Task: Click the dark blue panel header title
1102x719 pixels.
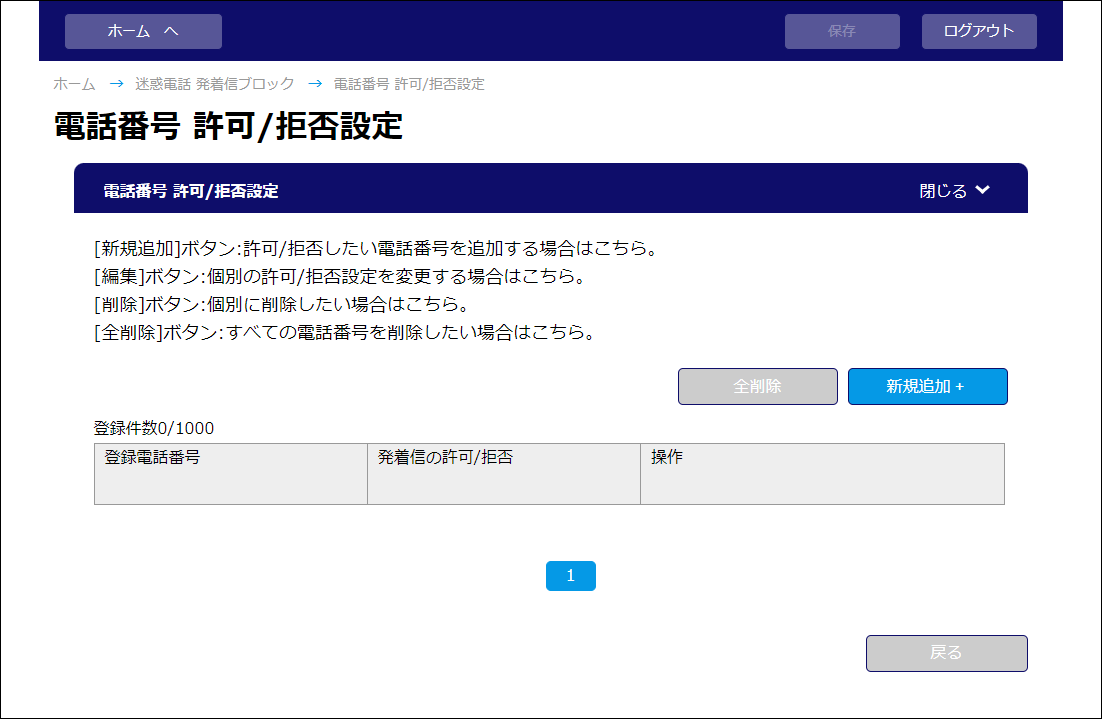Action: pos(191,191)
